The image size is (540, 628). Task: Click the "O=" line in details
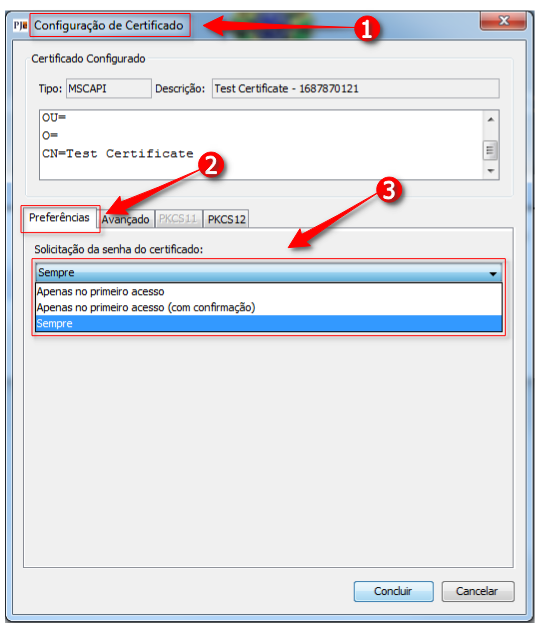click(x=50, y=135)
